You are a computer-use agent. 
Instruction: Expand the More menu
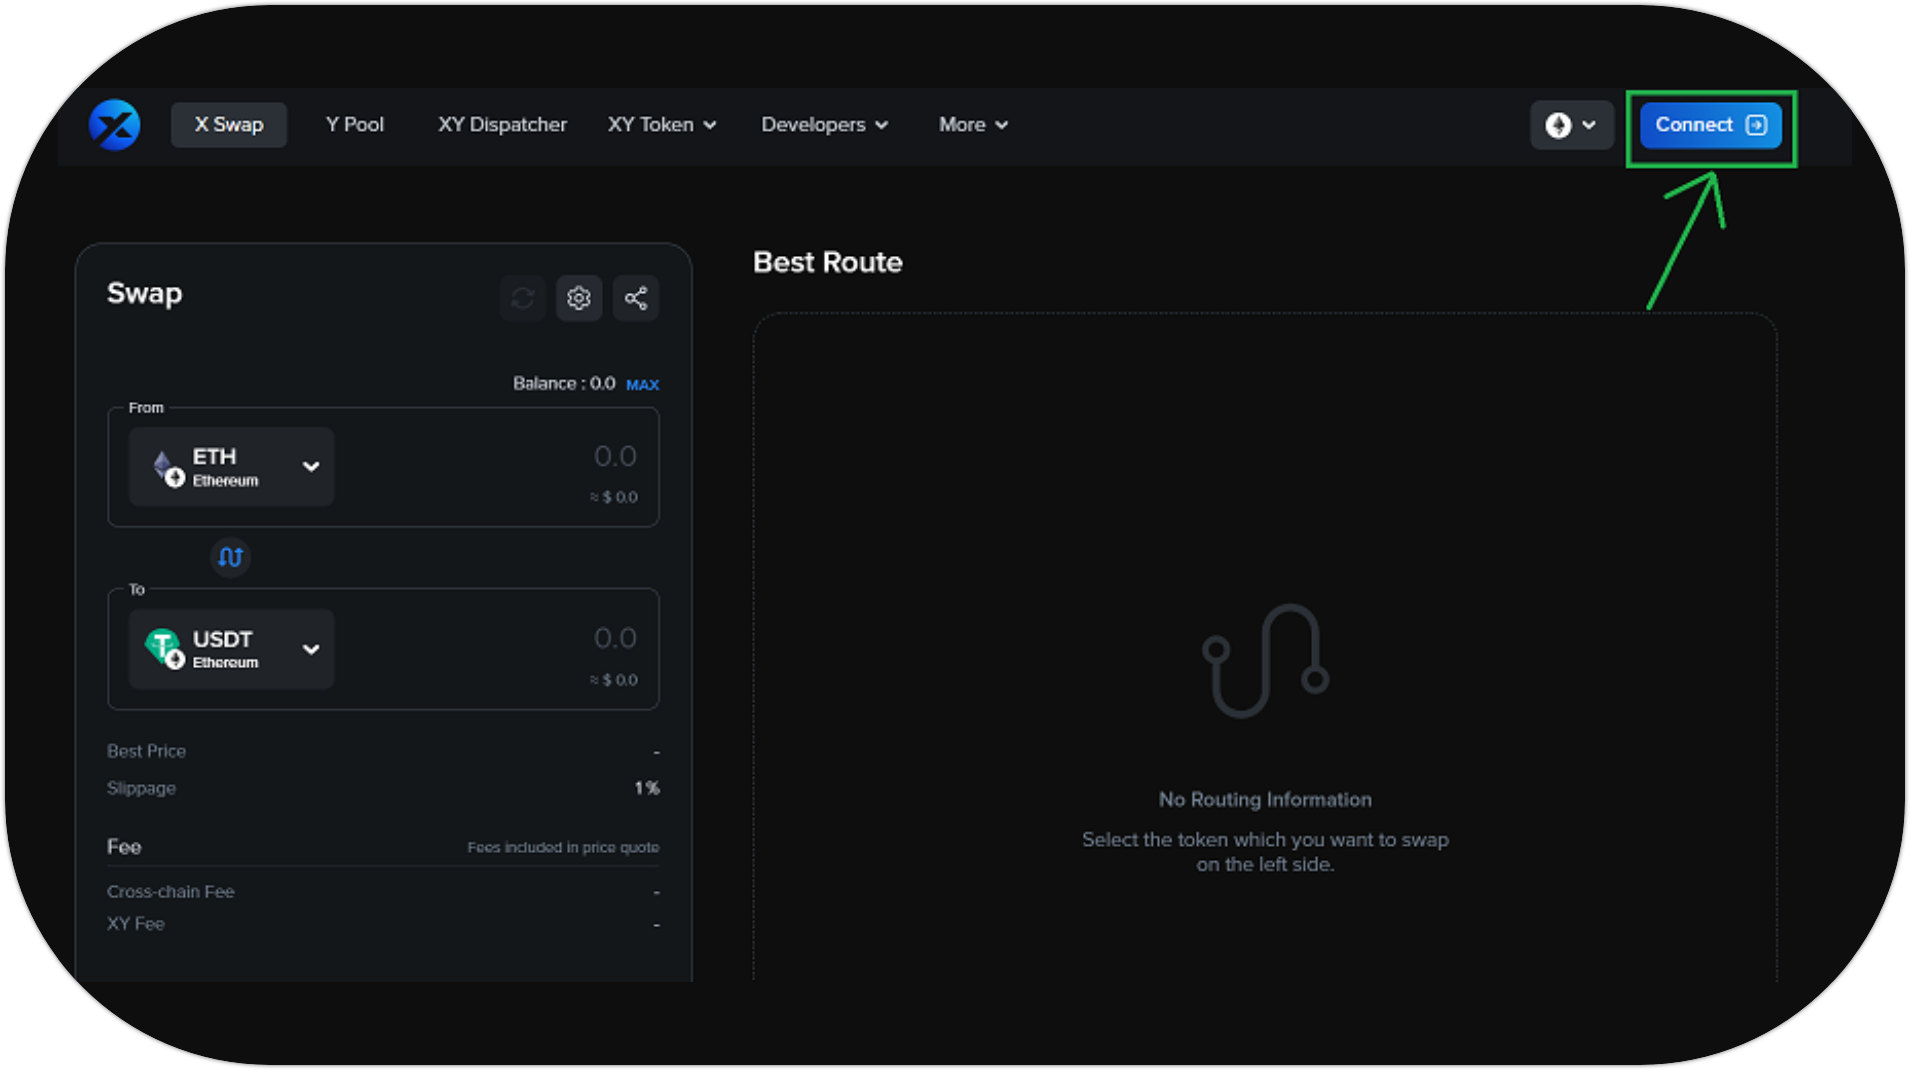pyautogui.click(x=972, y=125)
